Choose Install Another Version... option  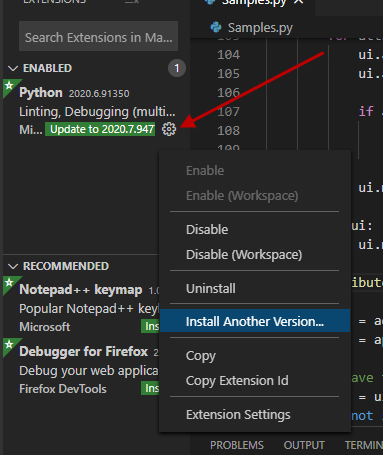point(255,321)
